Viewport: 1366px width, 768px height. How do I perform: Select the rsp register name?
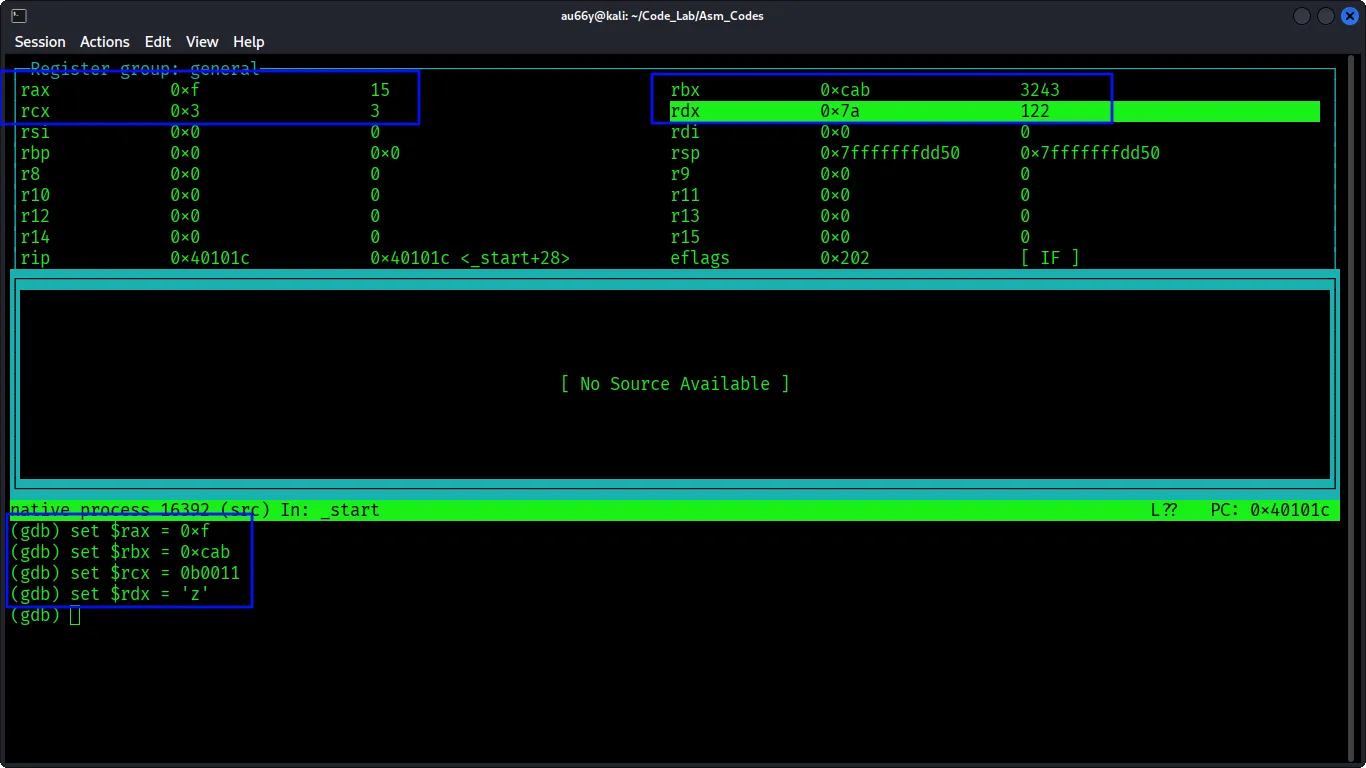tap(685, 153)
